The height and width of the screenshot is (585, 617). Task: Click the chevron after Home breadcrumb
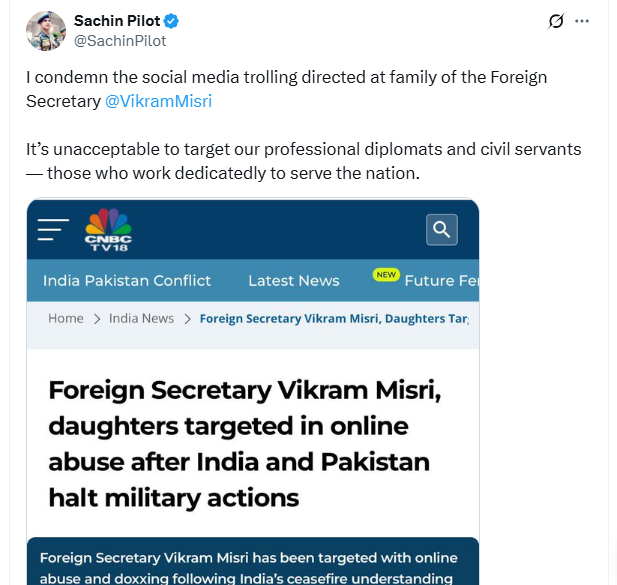coord(97,319)
